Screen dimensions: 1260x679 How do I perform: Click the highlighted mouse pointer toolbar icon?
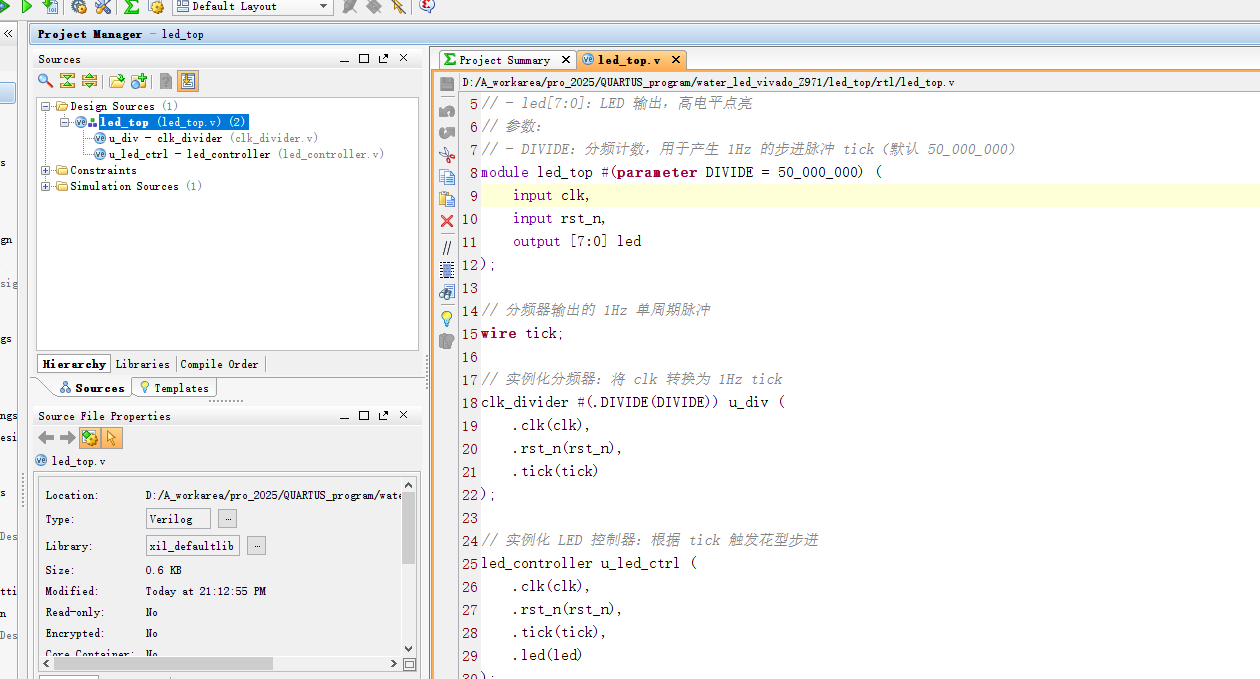[x=399, y=6]
